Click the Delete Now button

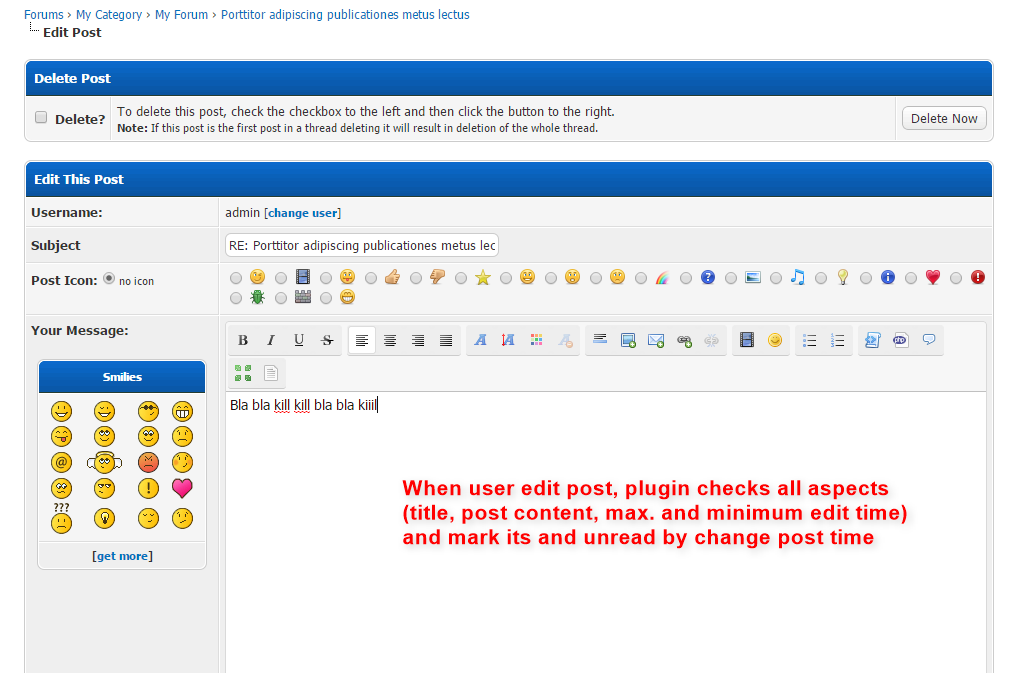943,118
